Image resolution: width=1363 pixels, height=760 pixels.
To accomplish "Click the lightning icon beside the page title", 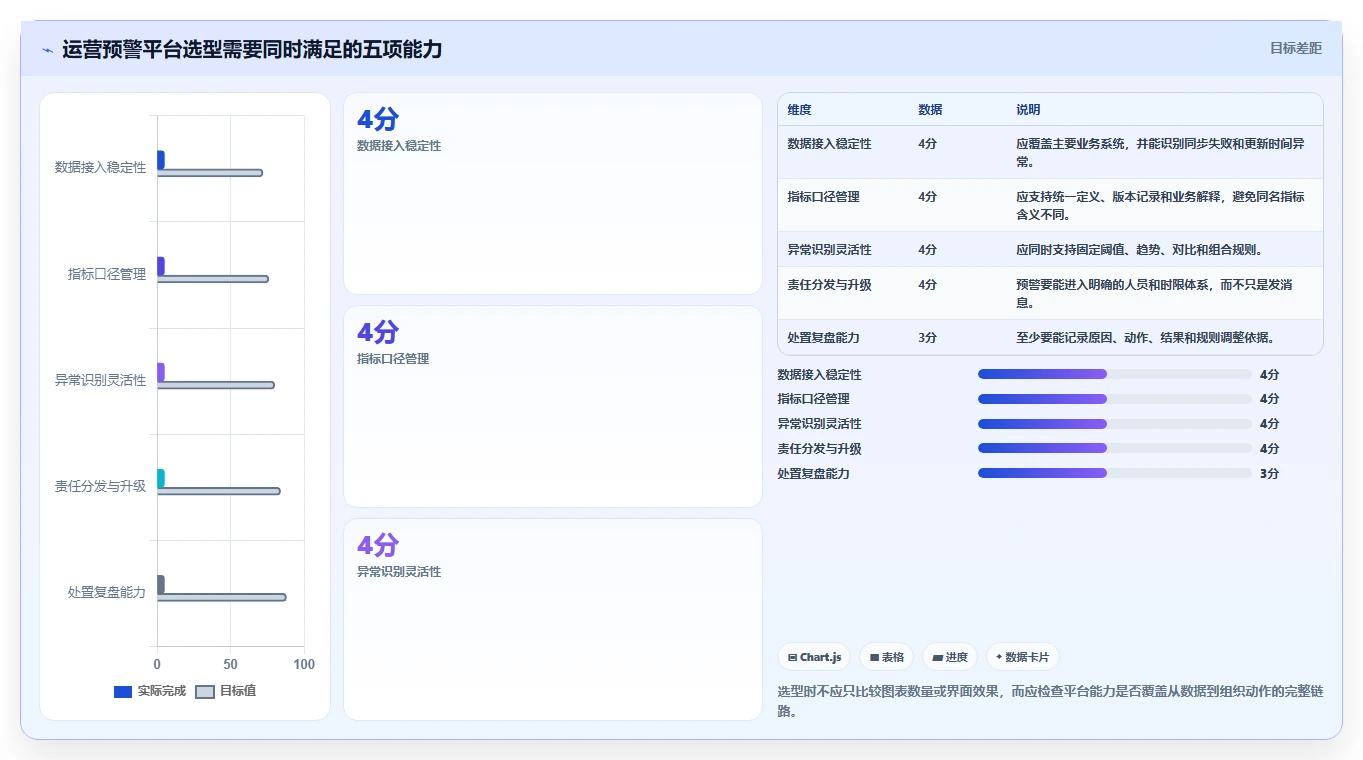I will (x=48, y=50).
